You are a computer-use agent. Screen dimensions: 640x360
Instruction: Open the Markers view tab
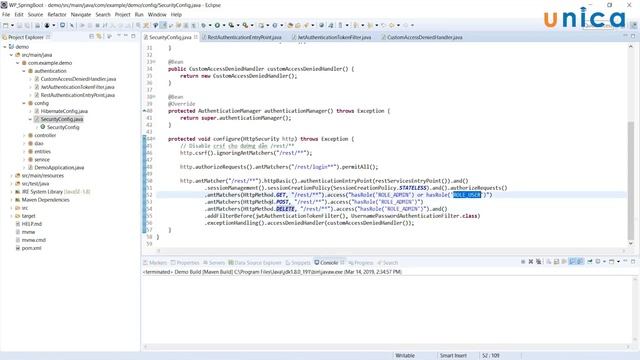[x=155, y=262]
